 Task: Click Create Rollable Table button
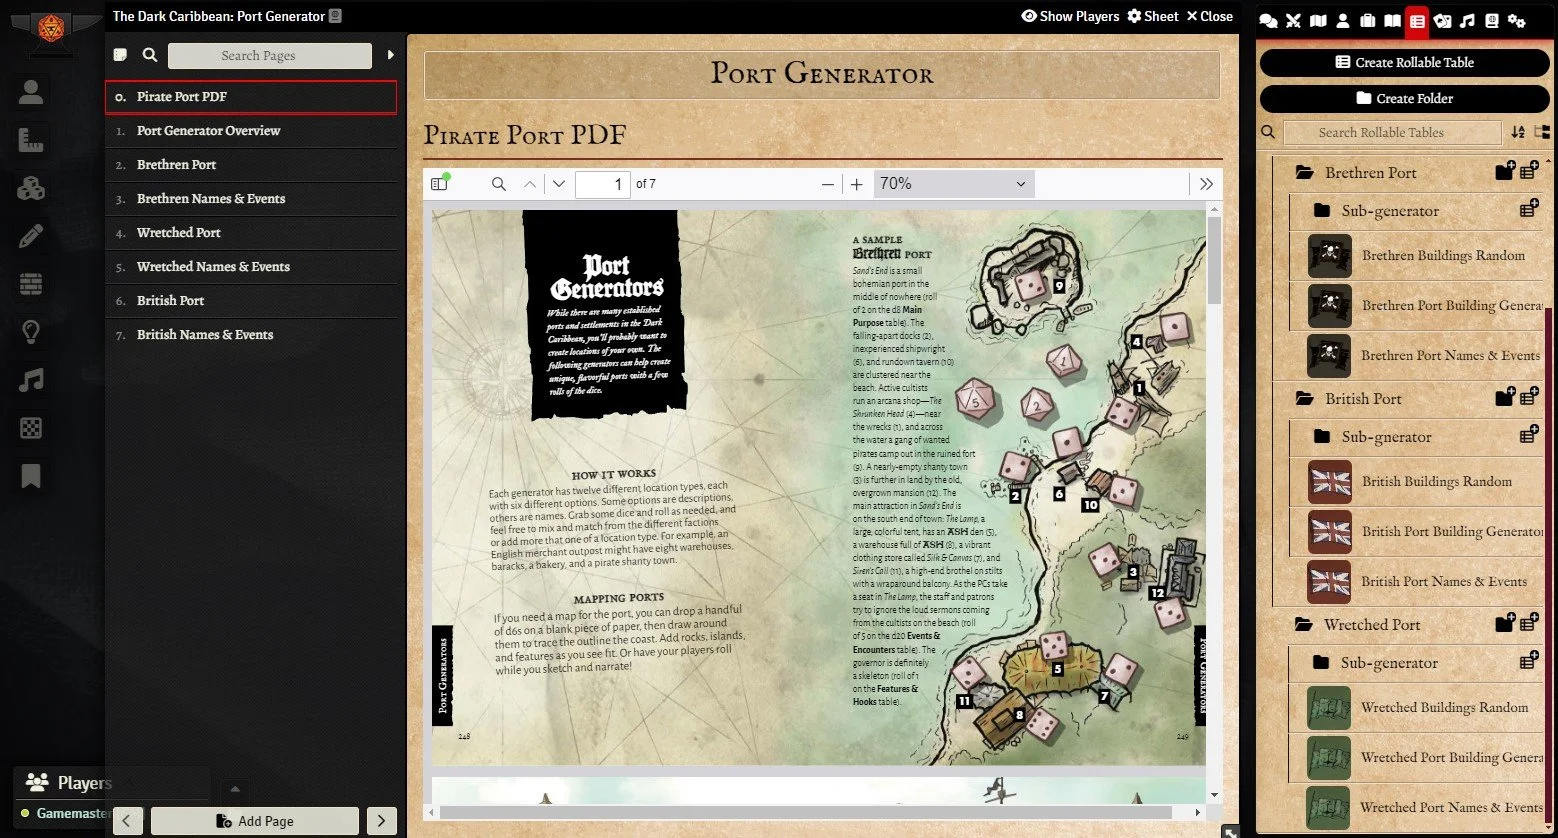(1404, 62)
